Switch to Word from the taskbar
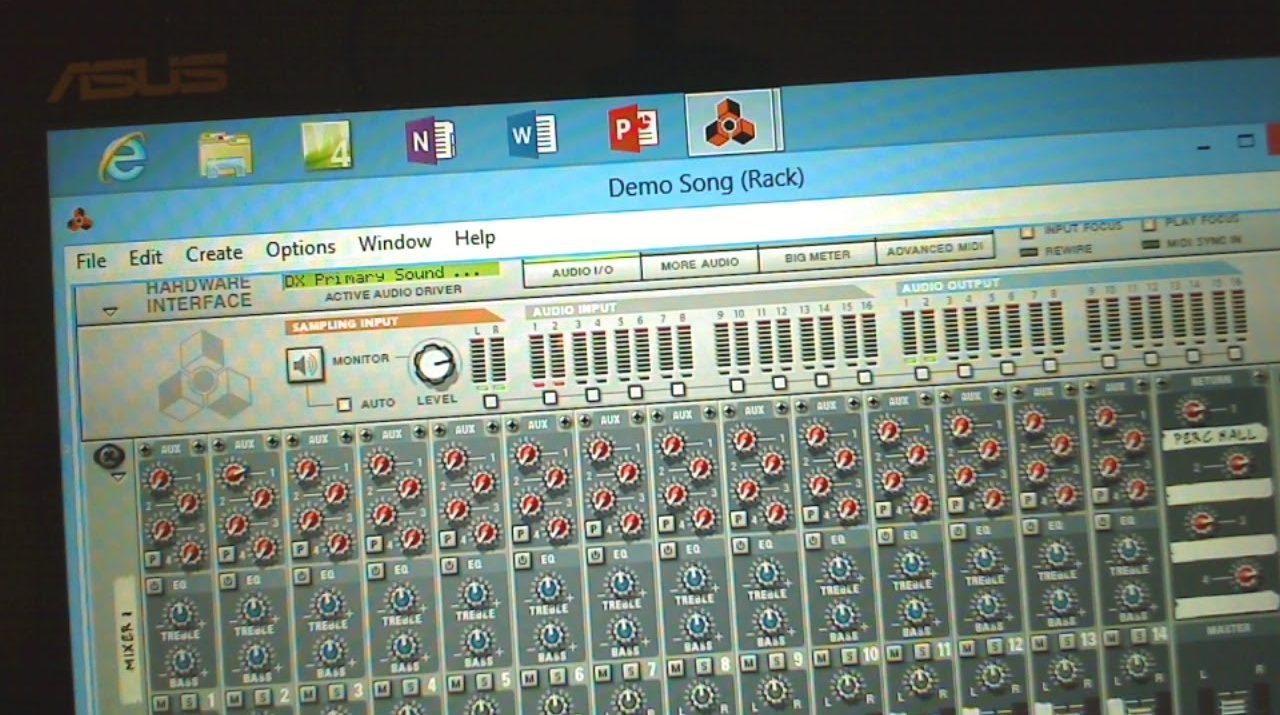 [531, 135]
